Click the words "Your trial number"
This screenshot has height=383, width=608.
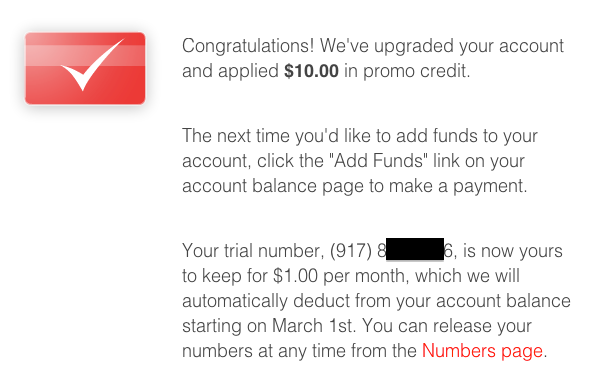tap(251, 251)
